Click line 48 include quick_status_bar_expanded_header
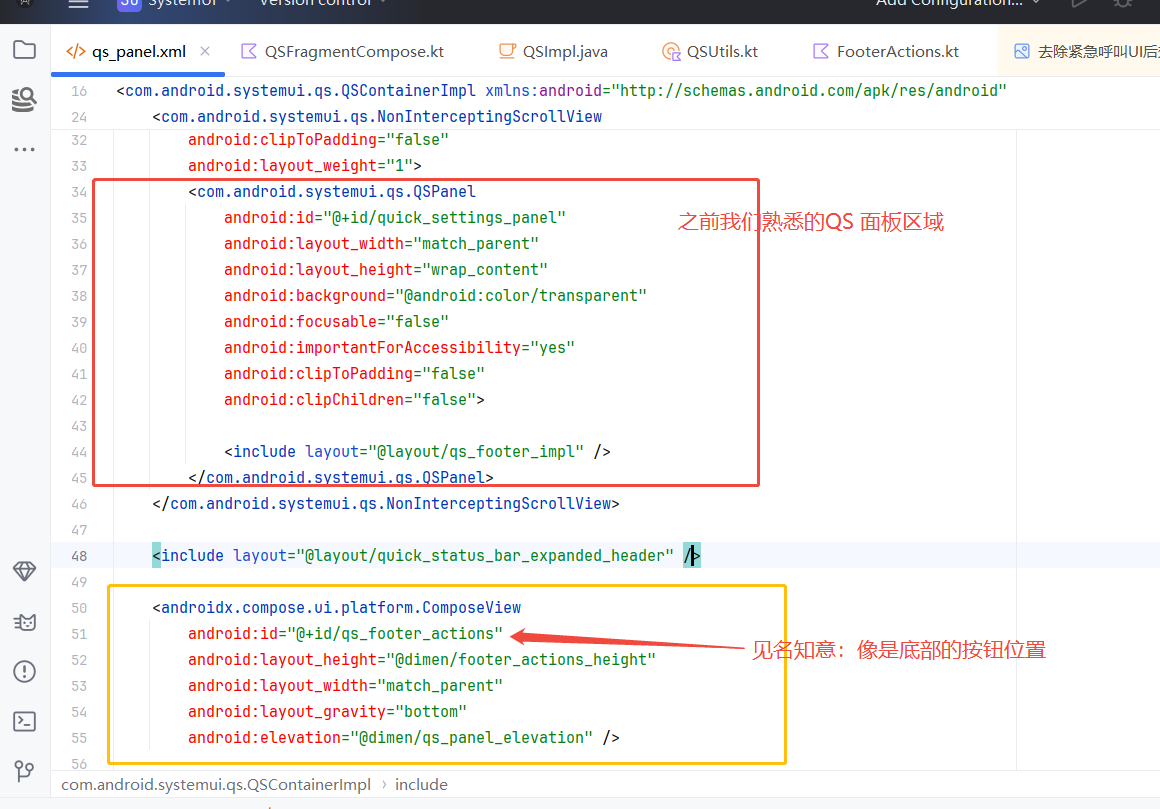Screen dimensions: 1160x809 (x=426, y=555)
